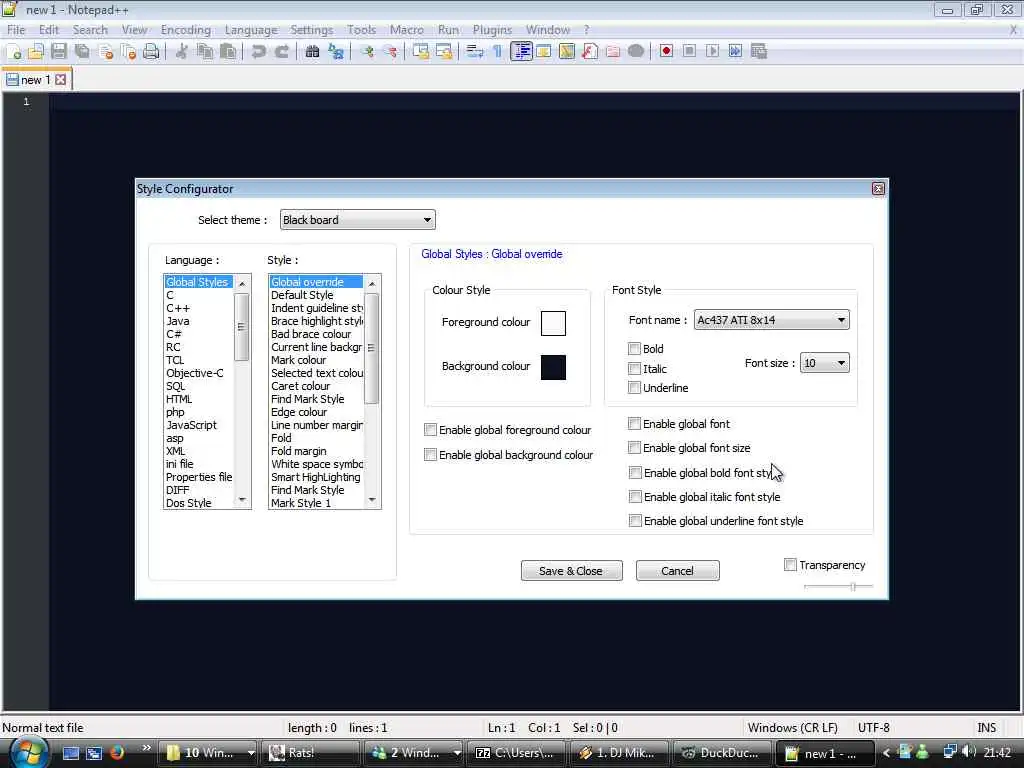Click the Cancel button

[x=677, y=571]
